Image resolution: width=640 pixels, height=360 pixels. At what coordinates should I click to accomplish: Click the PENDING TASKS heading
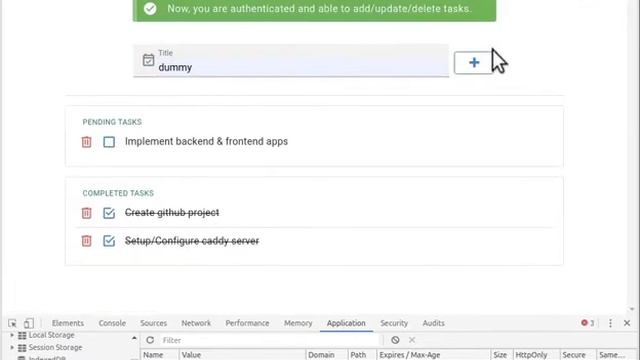(x=112, y=122)
